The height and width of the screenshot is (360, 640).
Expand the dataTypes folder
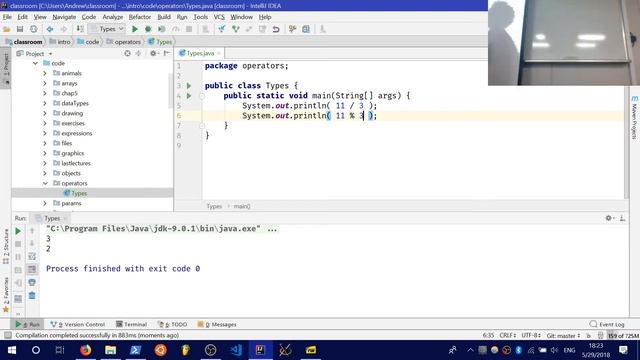pos(45,103)
